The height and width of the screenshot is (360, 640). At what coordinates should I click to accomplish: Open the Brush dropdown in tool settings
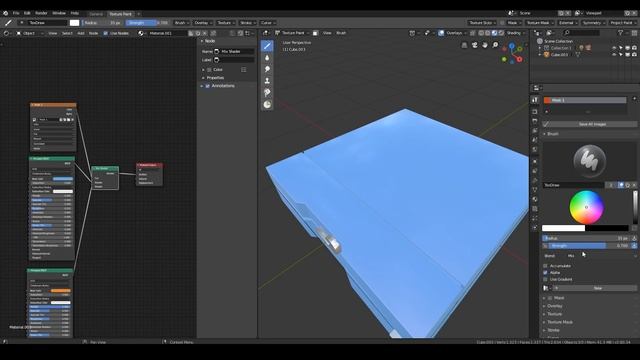(182, 23)
